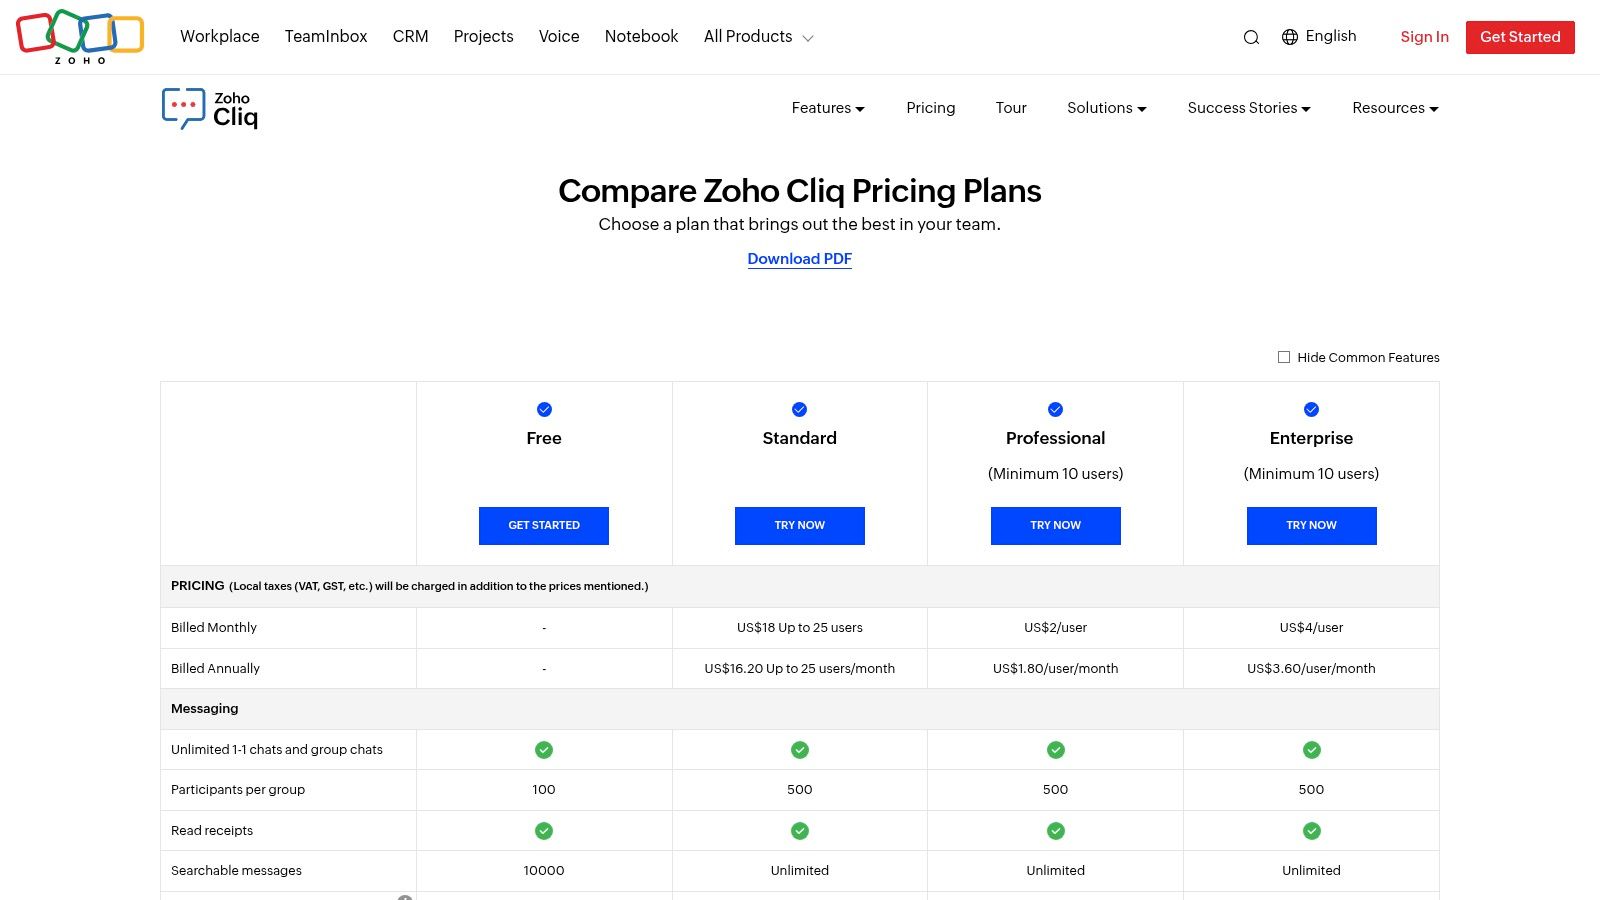The height and width of the screenshot is (900, 1600).
Task: Click the green checkmark for Read receipts under Free
Action: (x=544, y=830)
